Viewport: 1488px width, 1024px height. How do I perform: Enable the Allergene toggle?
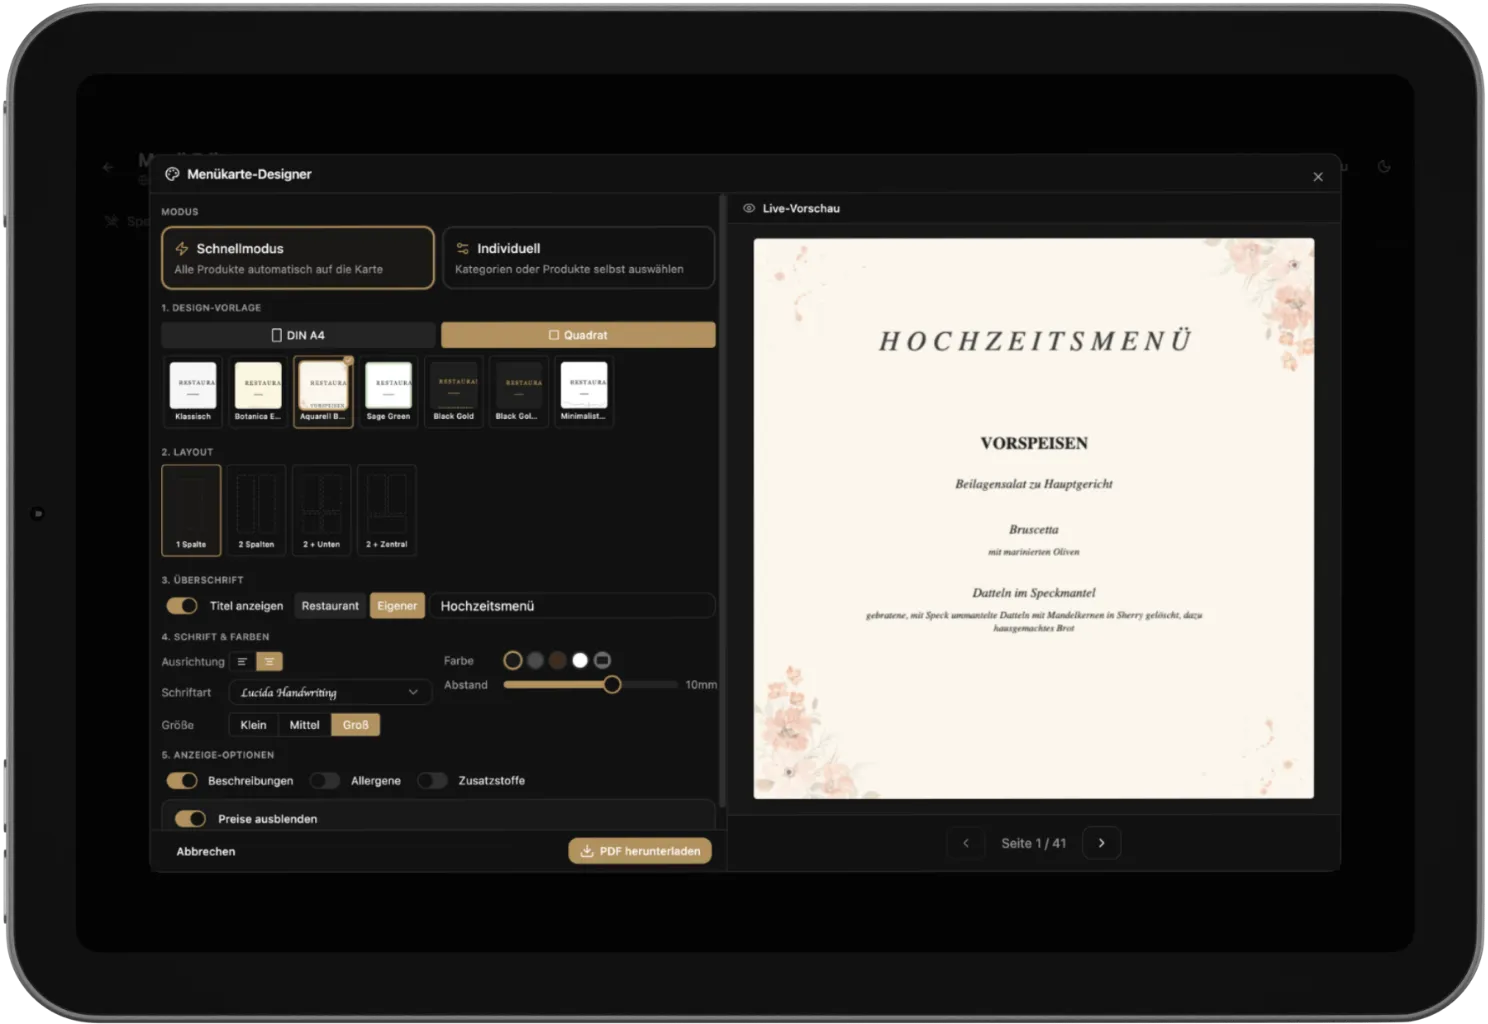point(325,781)
